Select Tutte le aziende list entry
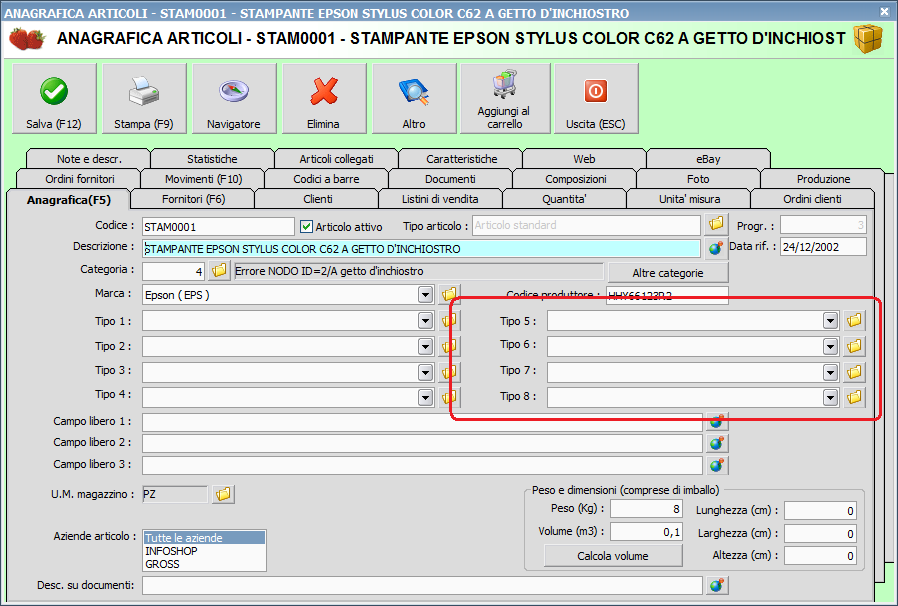 (x=204, y=538)
